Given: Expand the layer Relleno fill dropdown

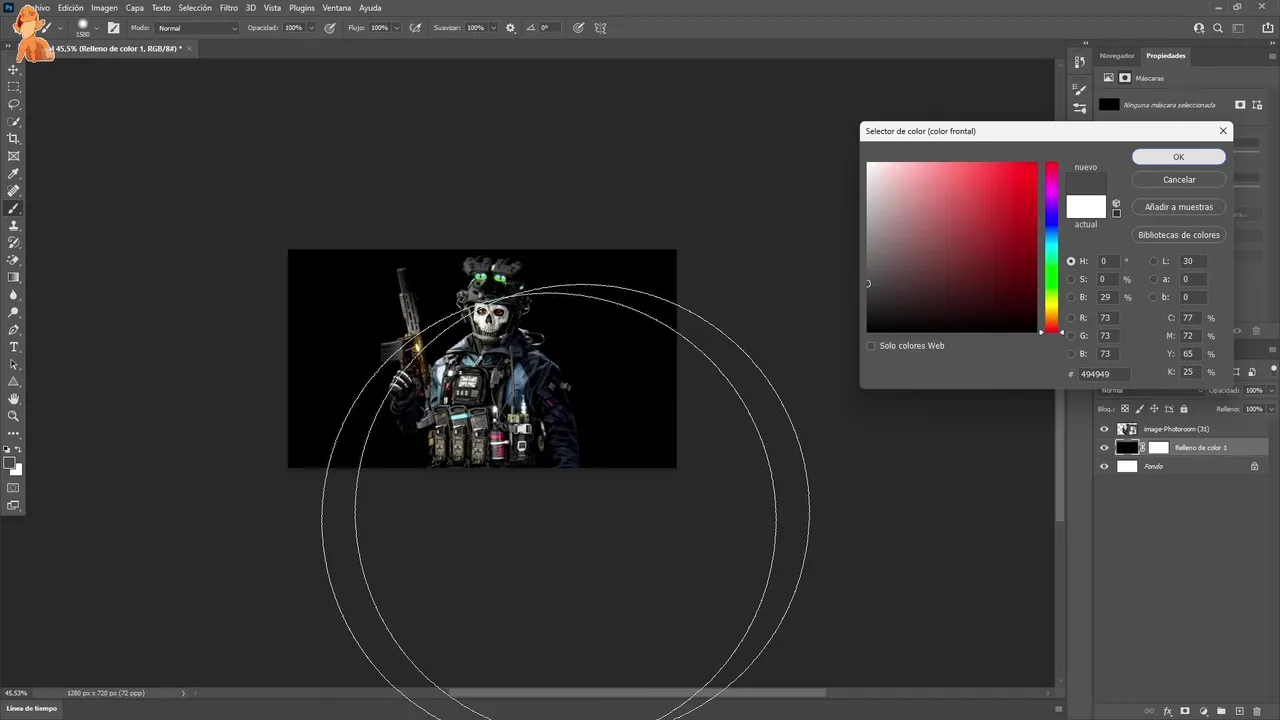Looking at the screenshot, I should coord(1271,408).
